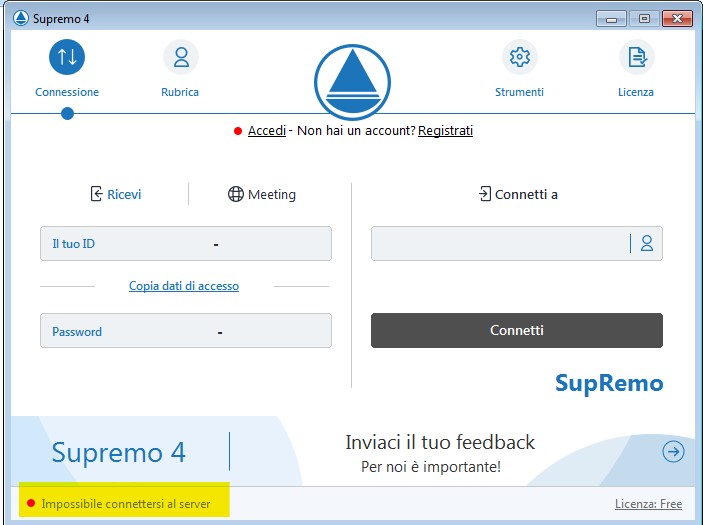Switch to the Ricevi tab
Screen dimensions: 703x525
coord(116,194)
